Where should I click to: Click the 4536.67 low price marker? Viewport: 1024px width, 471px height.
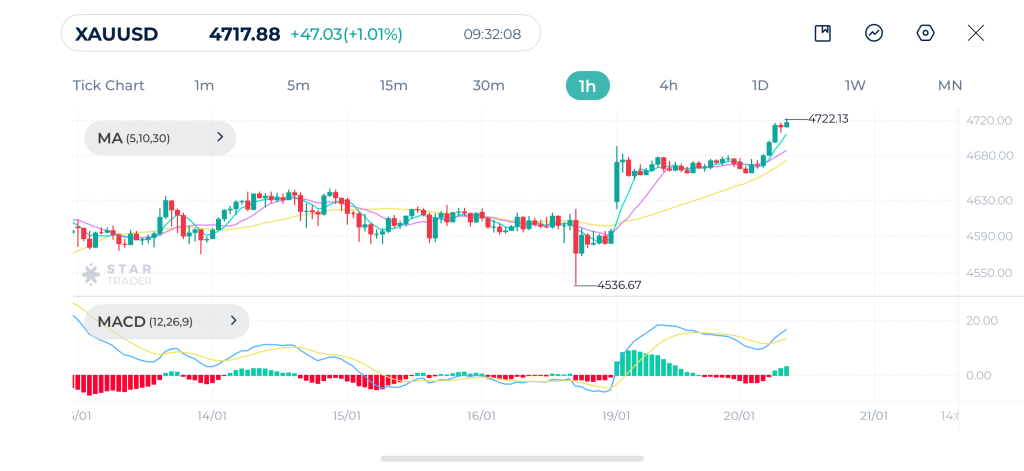tap(619, 285)
